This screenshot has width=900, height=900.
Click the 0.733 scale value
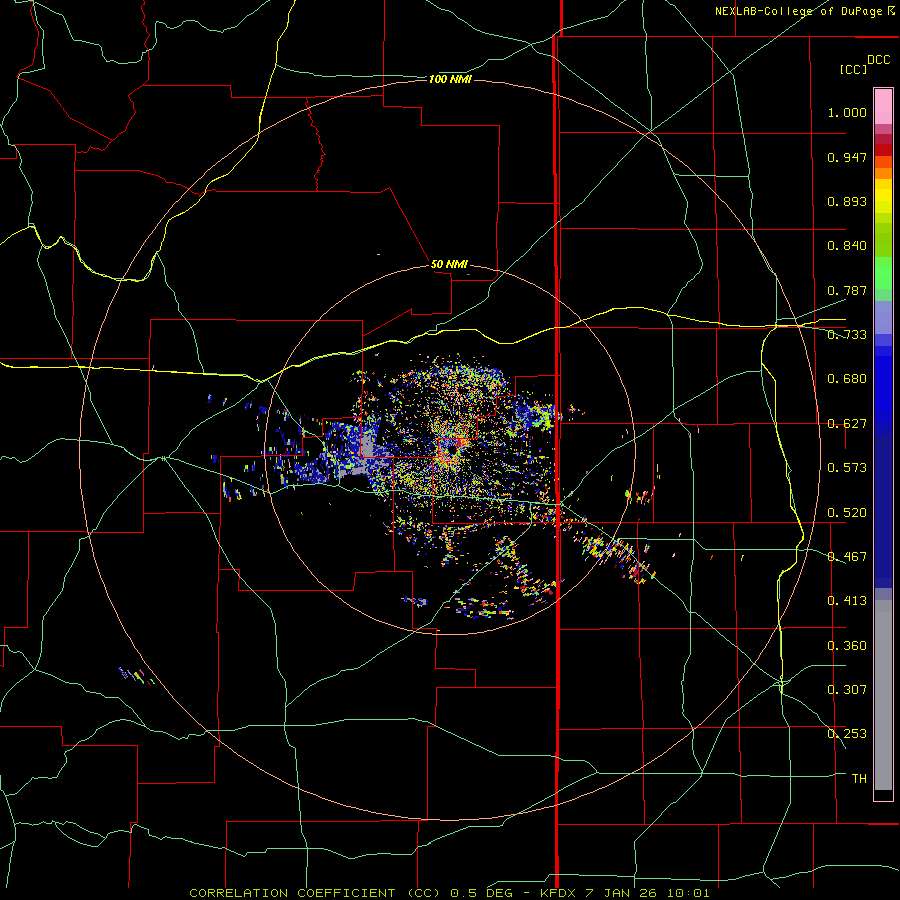(847, 335)
